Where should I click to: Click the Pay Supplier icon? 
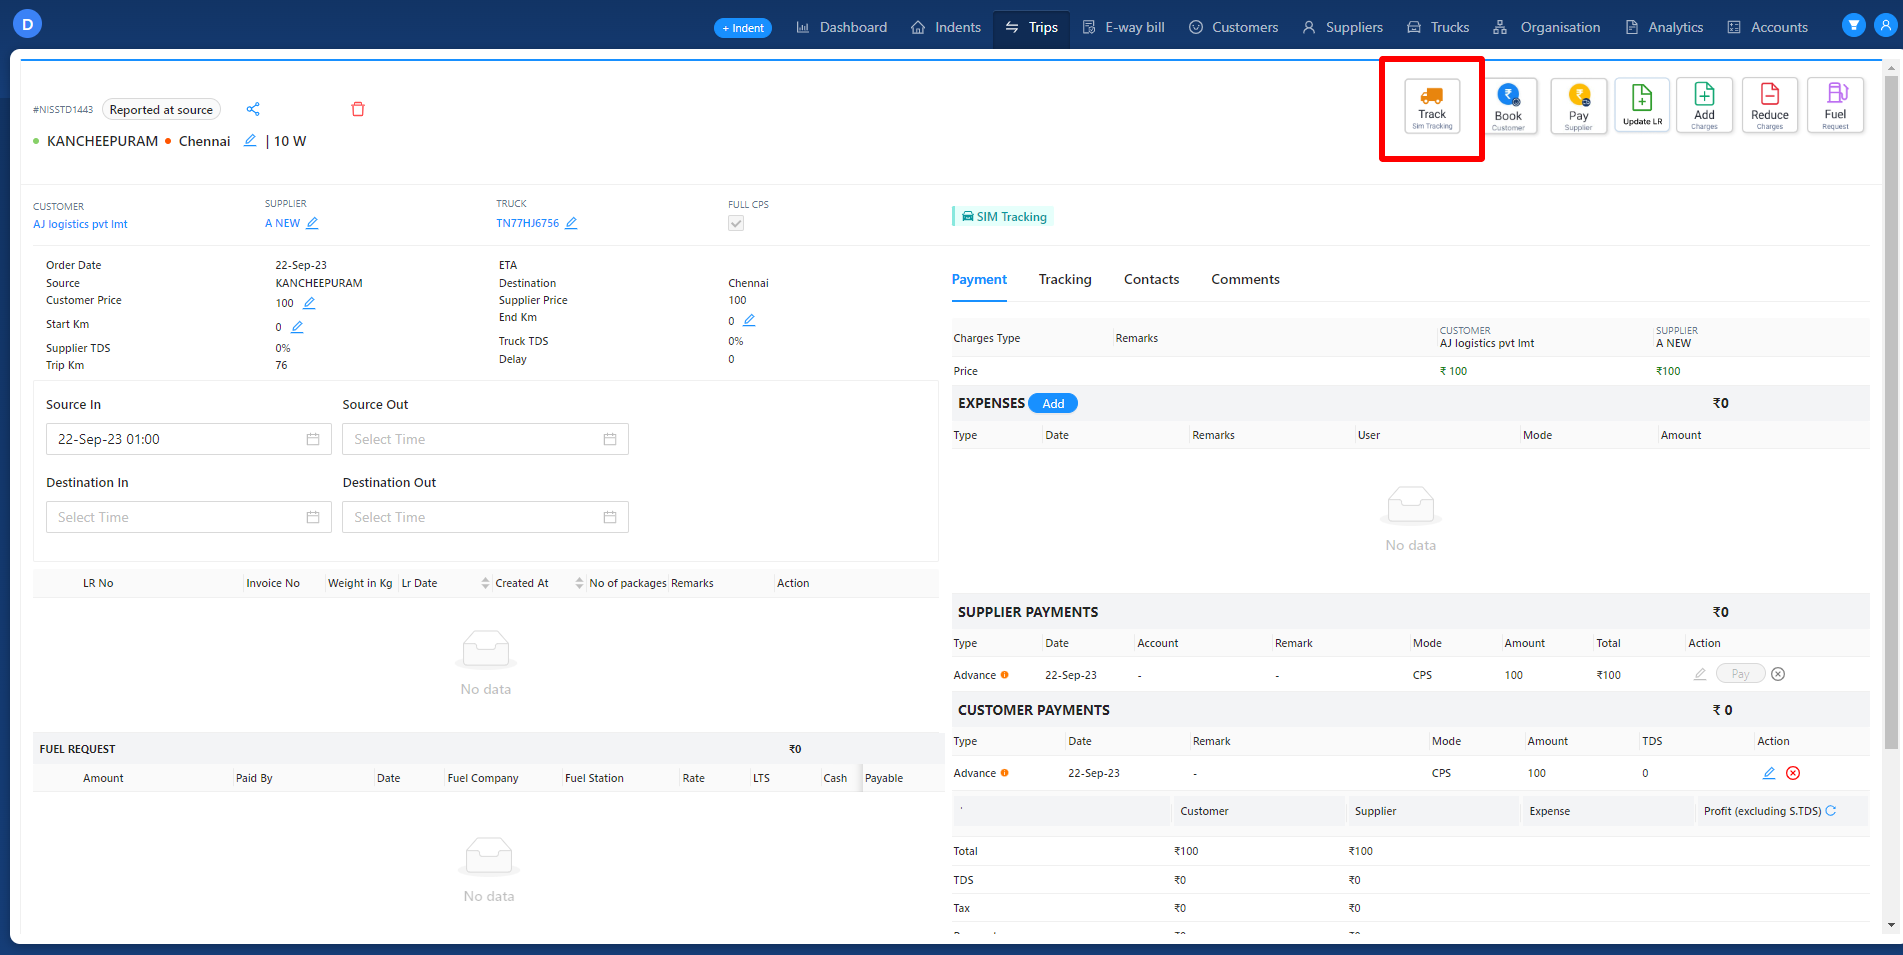coord(1578,106)
